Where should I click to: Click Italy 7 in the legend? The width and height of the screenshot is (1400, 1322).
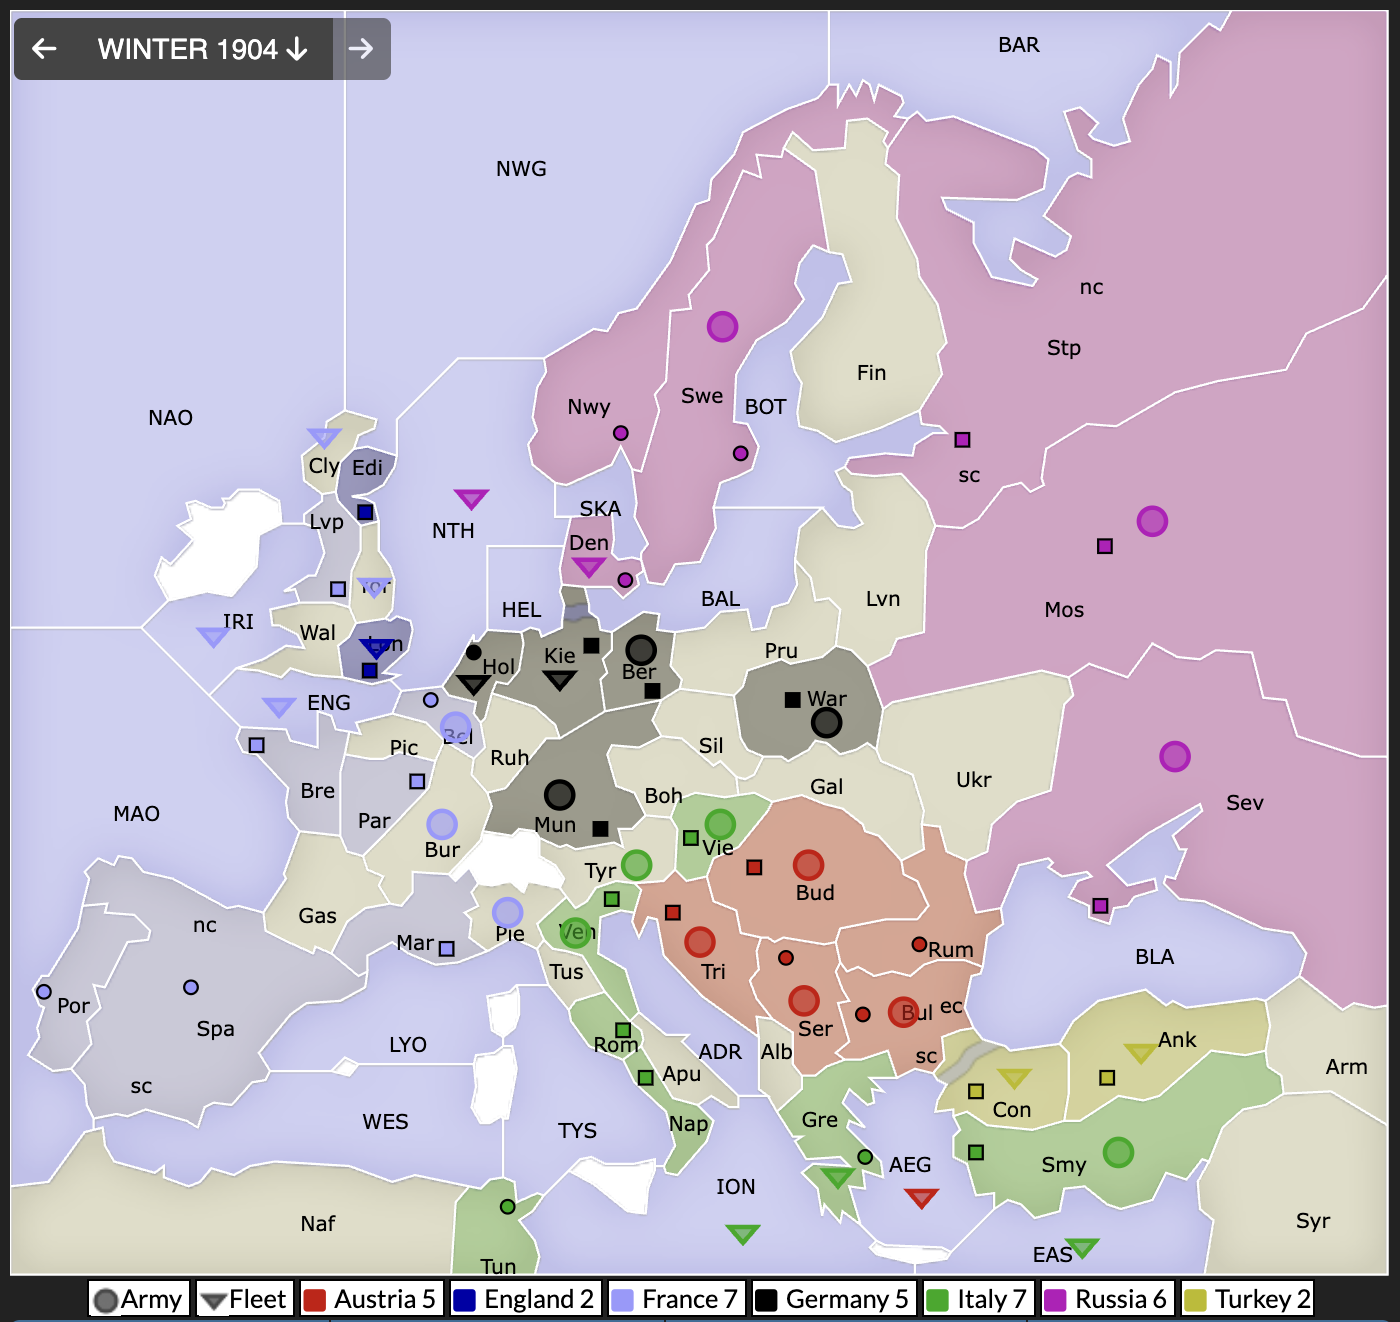(979, 1299)
